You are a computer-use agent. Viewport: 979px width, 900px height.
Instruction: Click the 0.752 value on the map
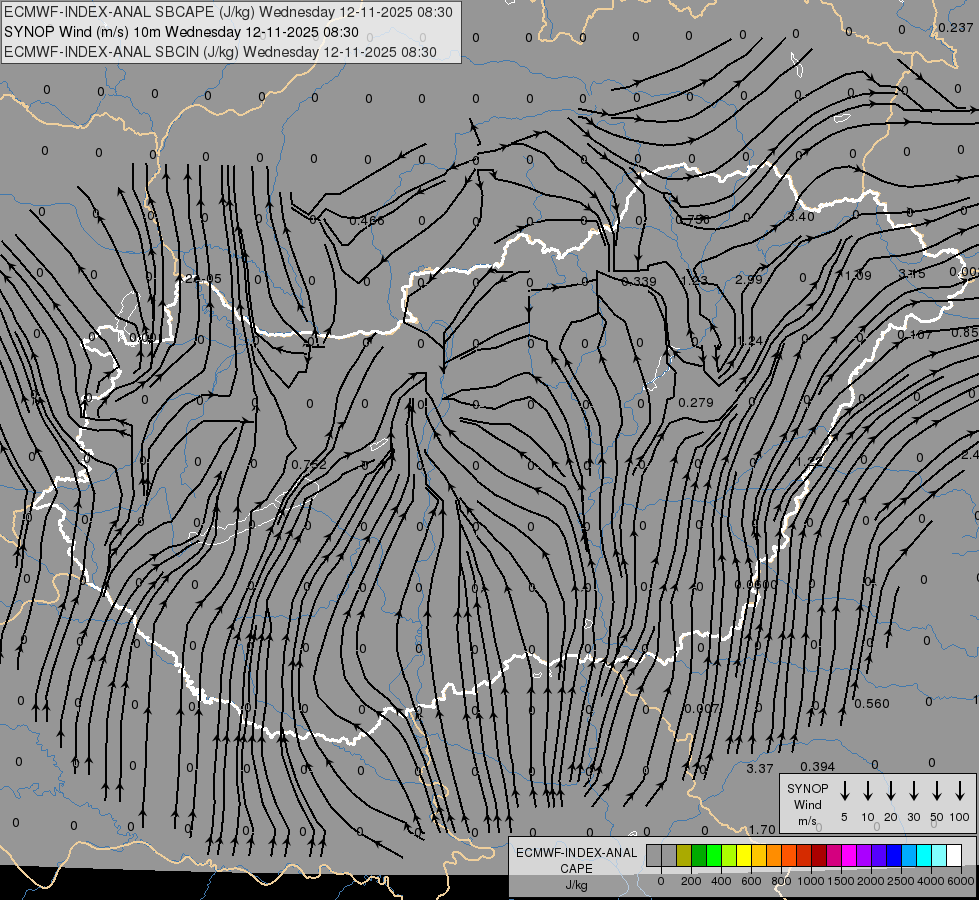(309, 465)
